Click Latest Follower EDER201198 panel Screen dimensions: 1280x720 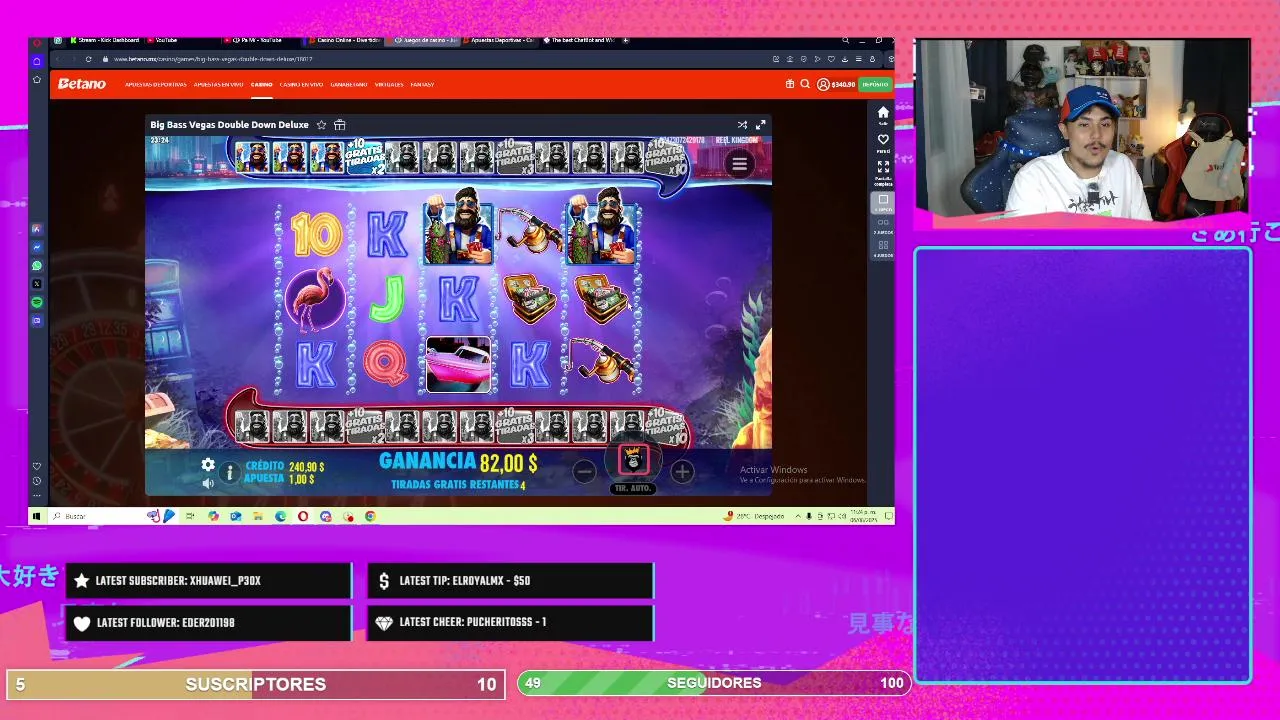point(209,622)
